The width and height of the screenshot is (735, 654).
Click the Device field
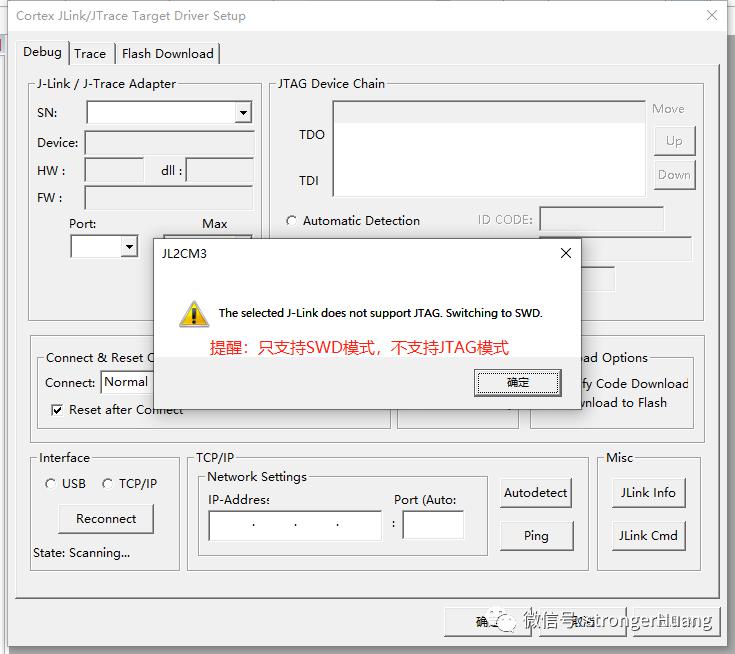pos(169,143)
